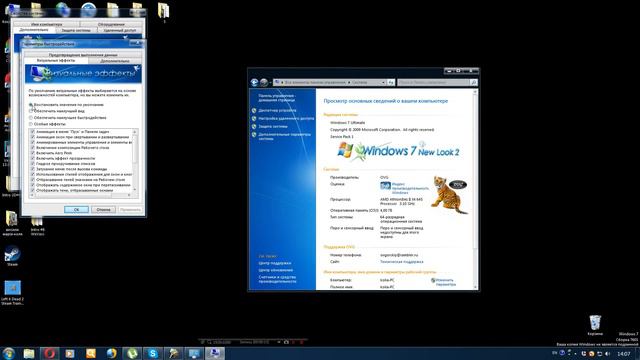
Task: Toggle 'Enable Aero Peek' checkbox
Action: (33, 153)
